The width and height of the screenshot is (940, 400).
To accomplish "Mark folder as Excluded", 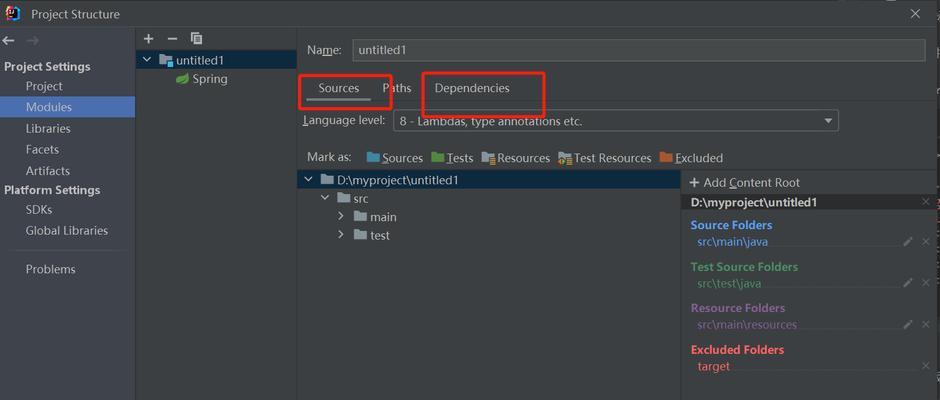I will click(x=690, y=158).
